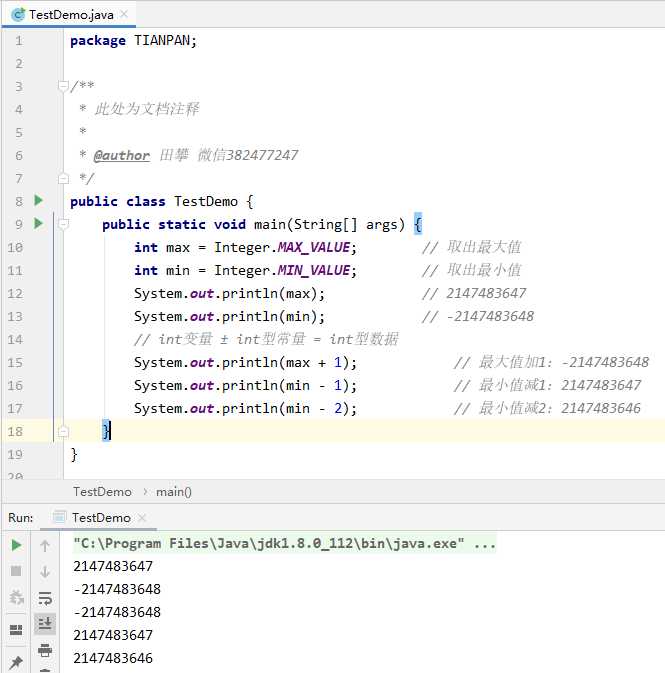This screenshot has height=673, width=665.
Task: Collapse the main method at its signature line
Action: 63,224
